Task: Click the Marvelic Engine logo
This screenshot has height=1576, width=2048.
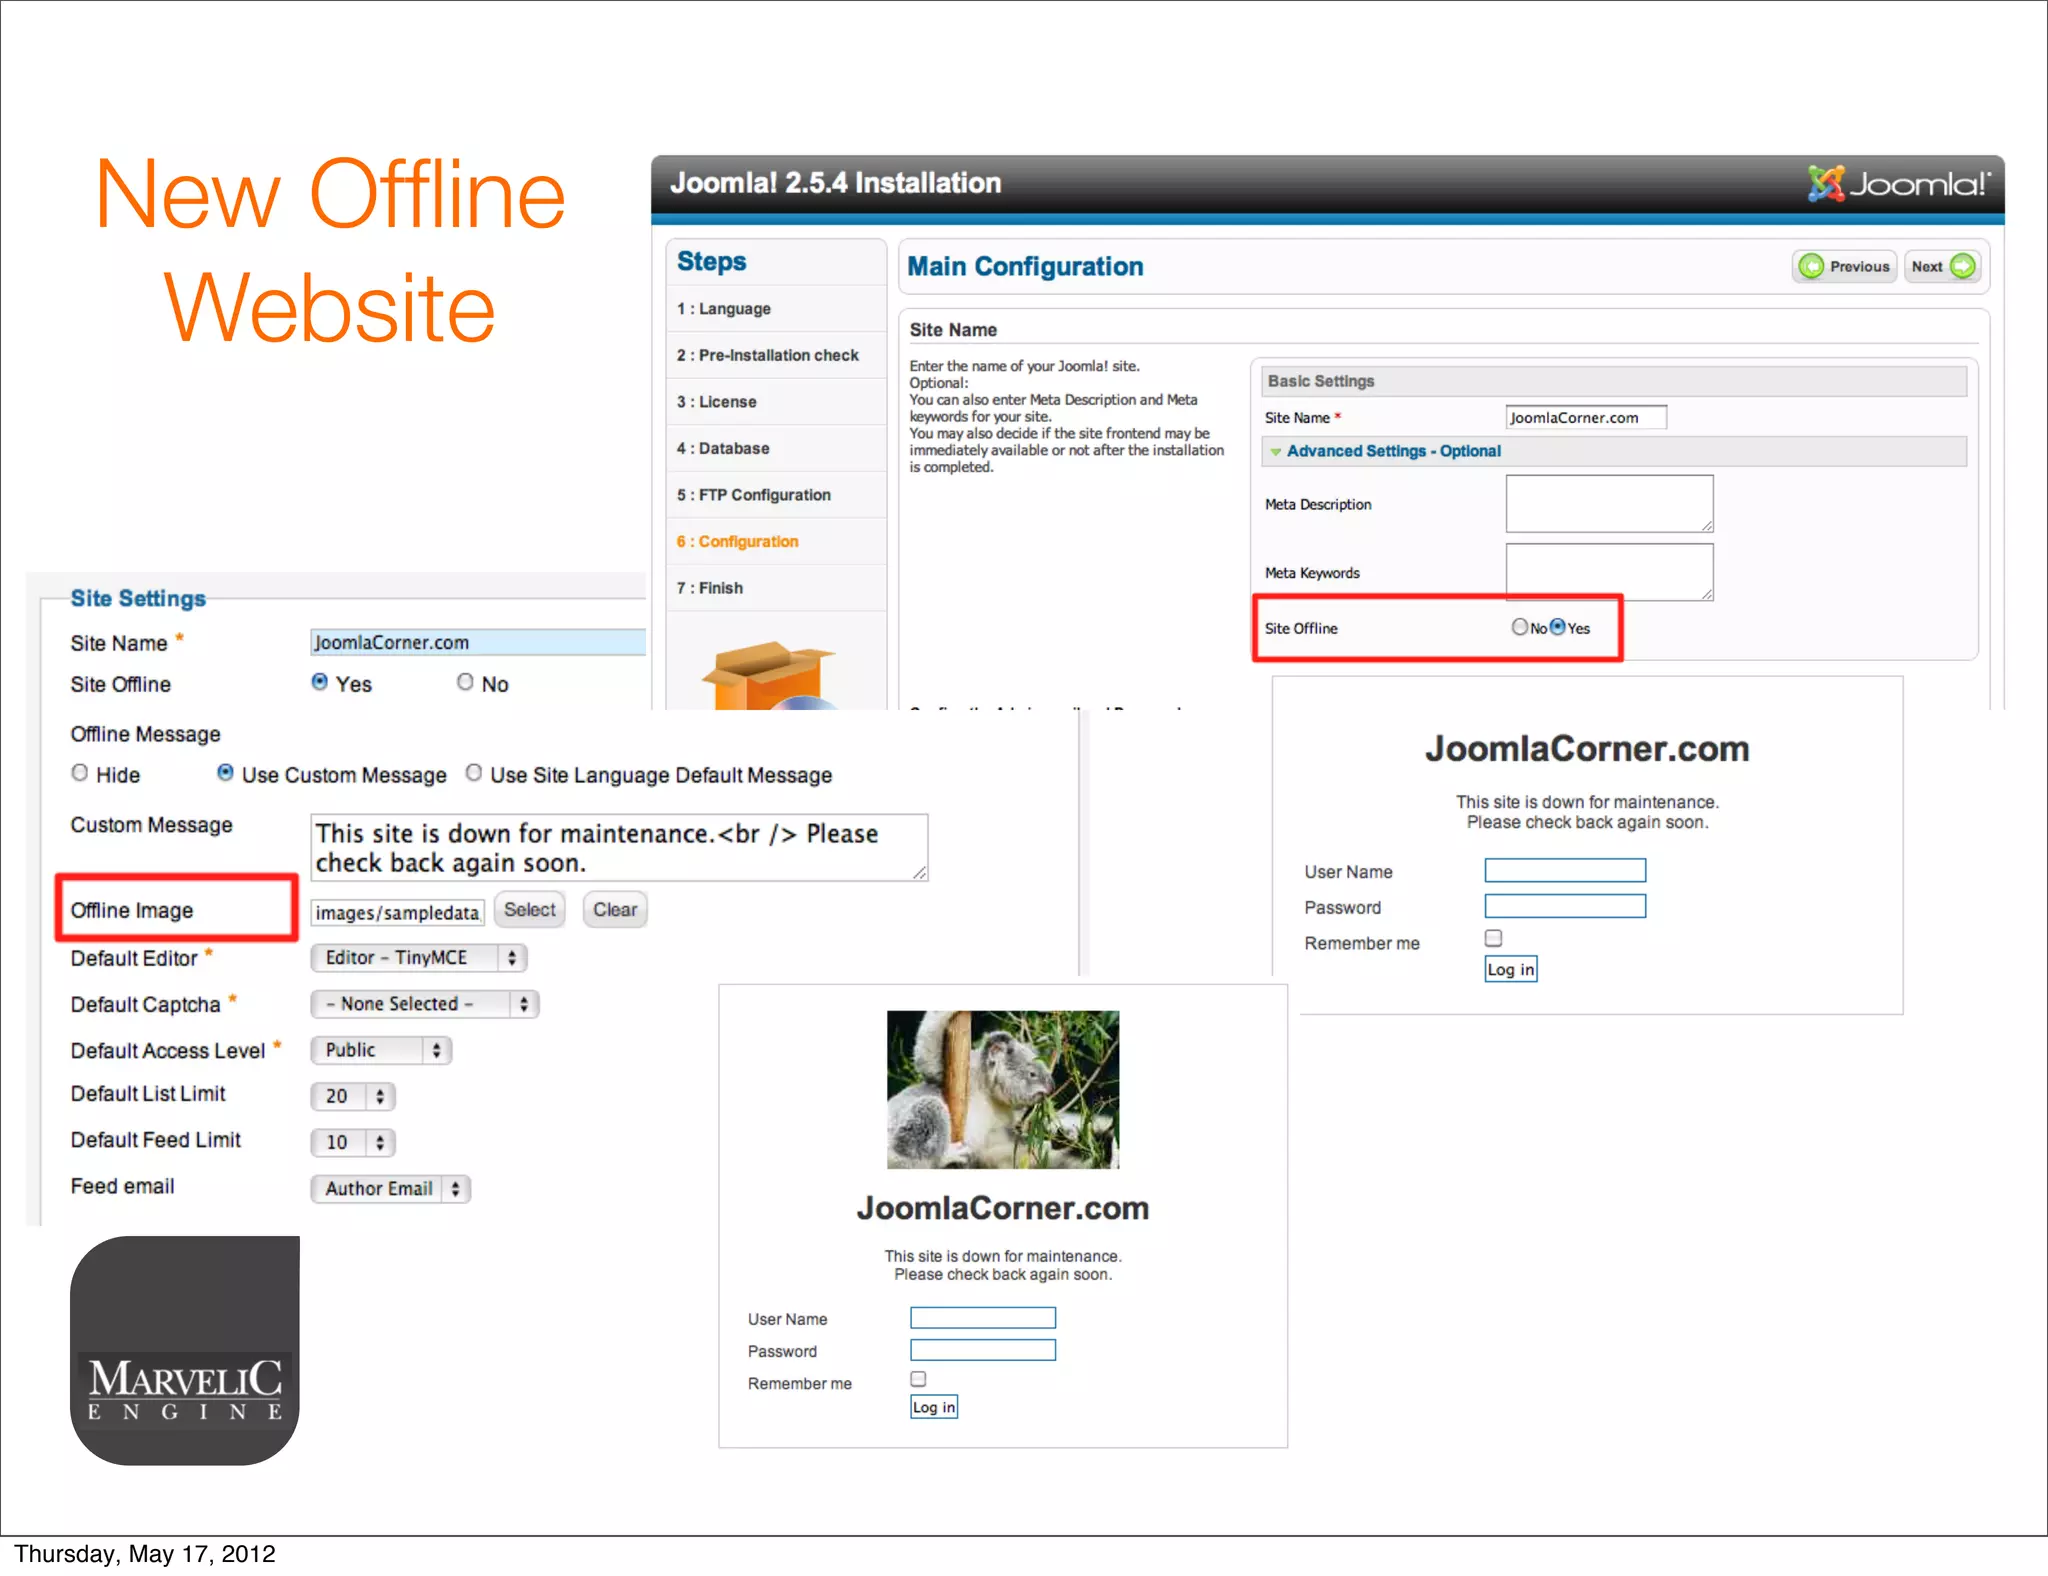Action: tap(185, 1350)
